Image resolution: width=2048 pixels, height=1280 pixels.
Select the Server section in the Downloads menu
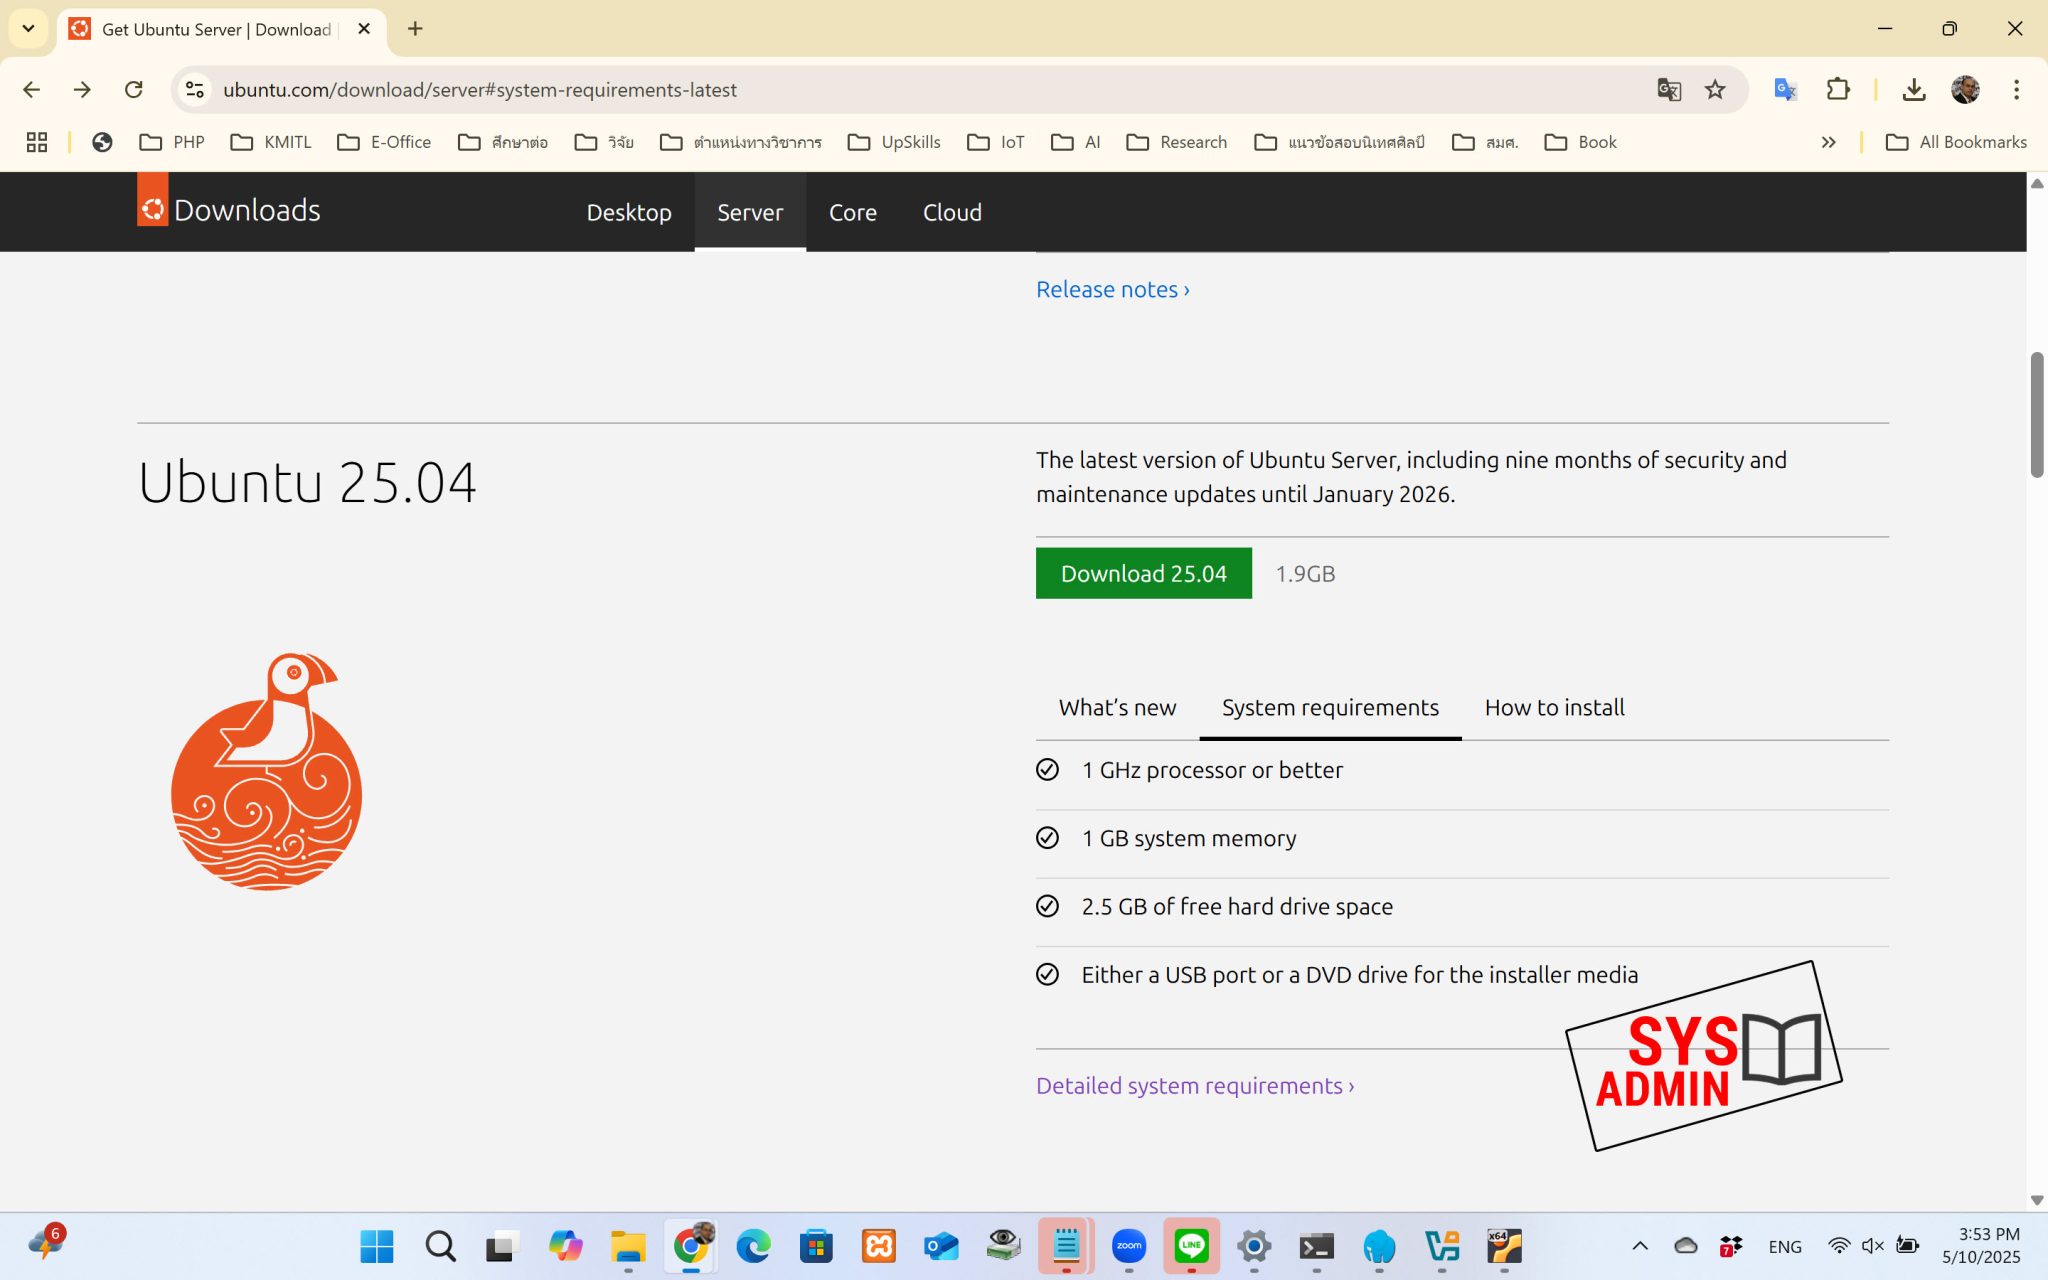750,212
